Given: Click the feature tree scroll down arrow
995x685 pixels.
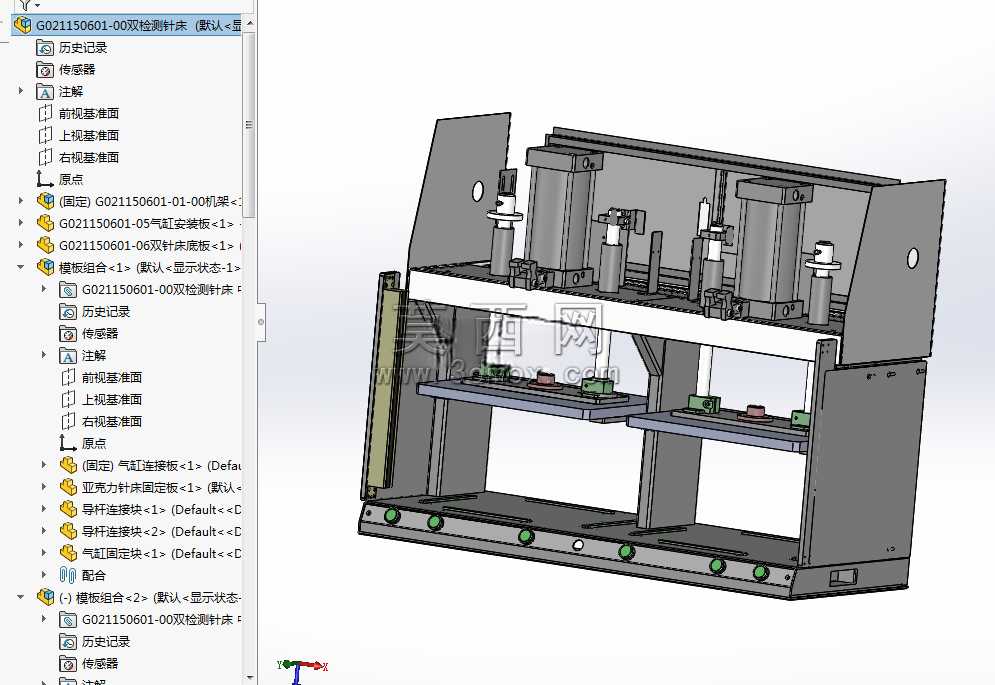Looking at the screenshot, I should coord(249,679).
